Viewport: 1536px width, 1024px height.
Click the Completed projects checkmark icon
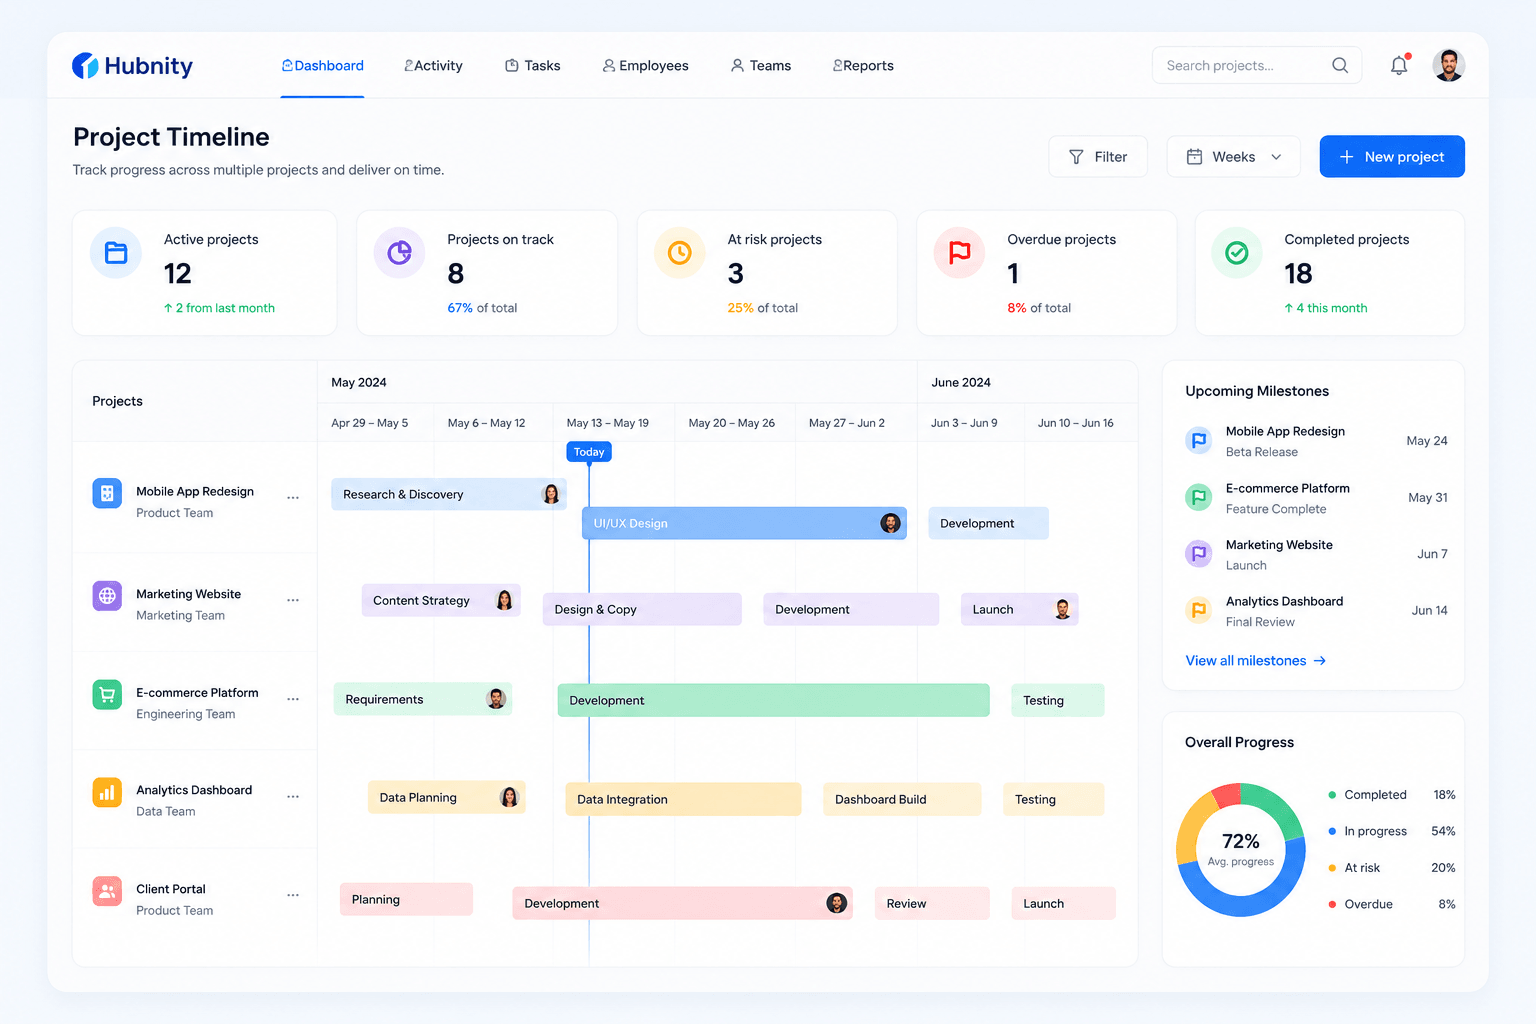1237,253
